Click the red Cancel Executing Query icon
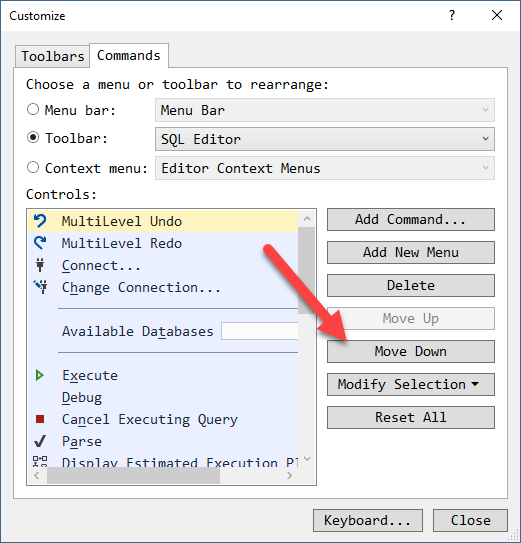The height and width of the screenshot is (543, 521). (40, 419)
